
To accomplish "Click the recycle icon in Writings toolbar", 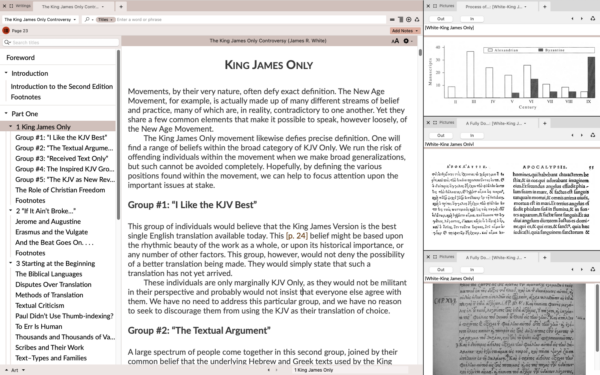I will 417,20.
